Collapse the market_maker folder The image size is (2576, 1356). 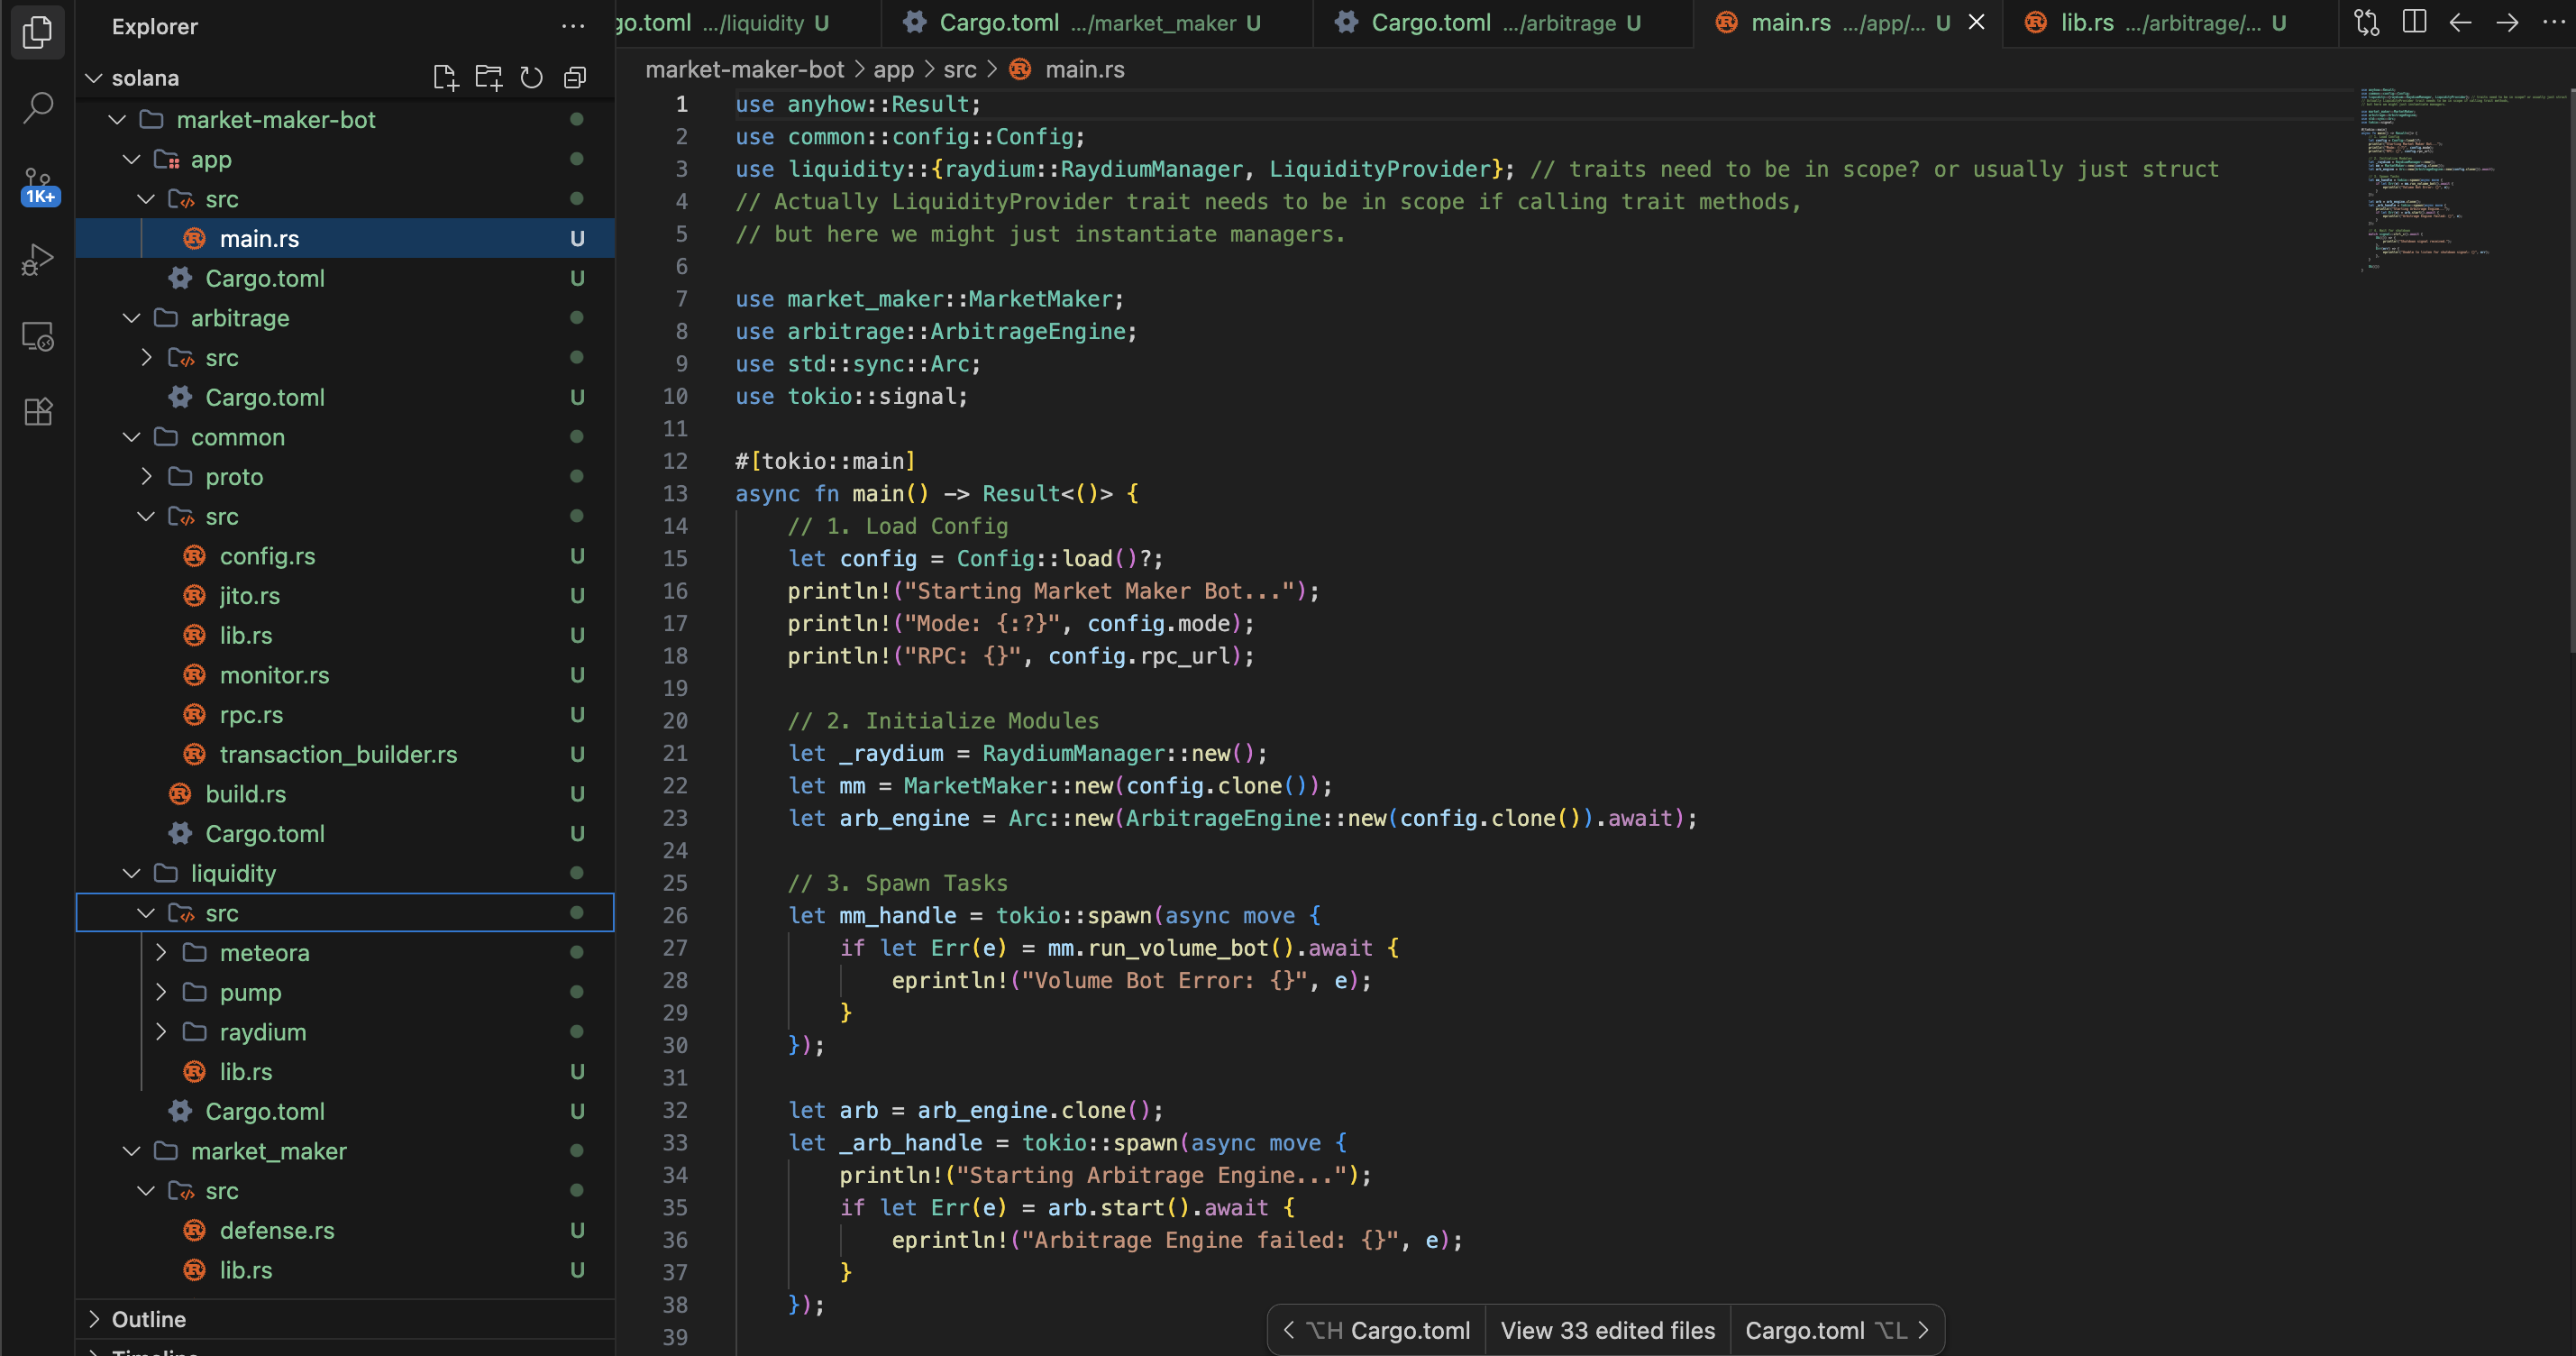268,1151
